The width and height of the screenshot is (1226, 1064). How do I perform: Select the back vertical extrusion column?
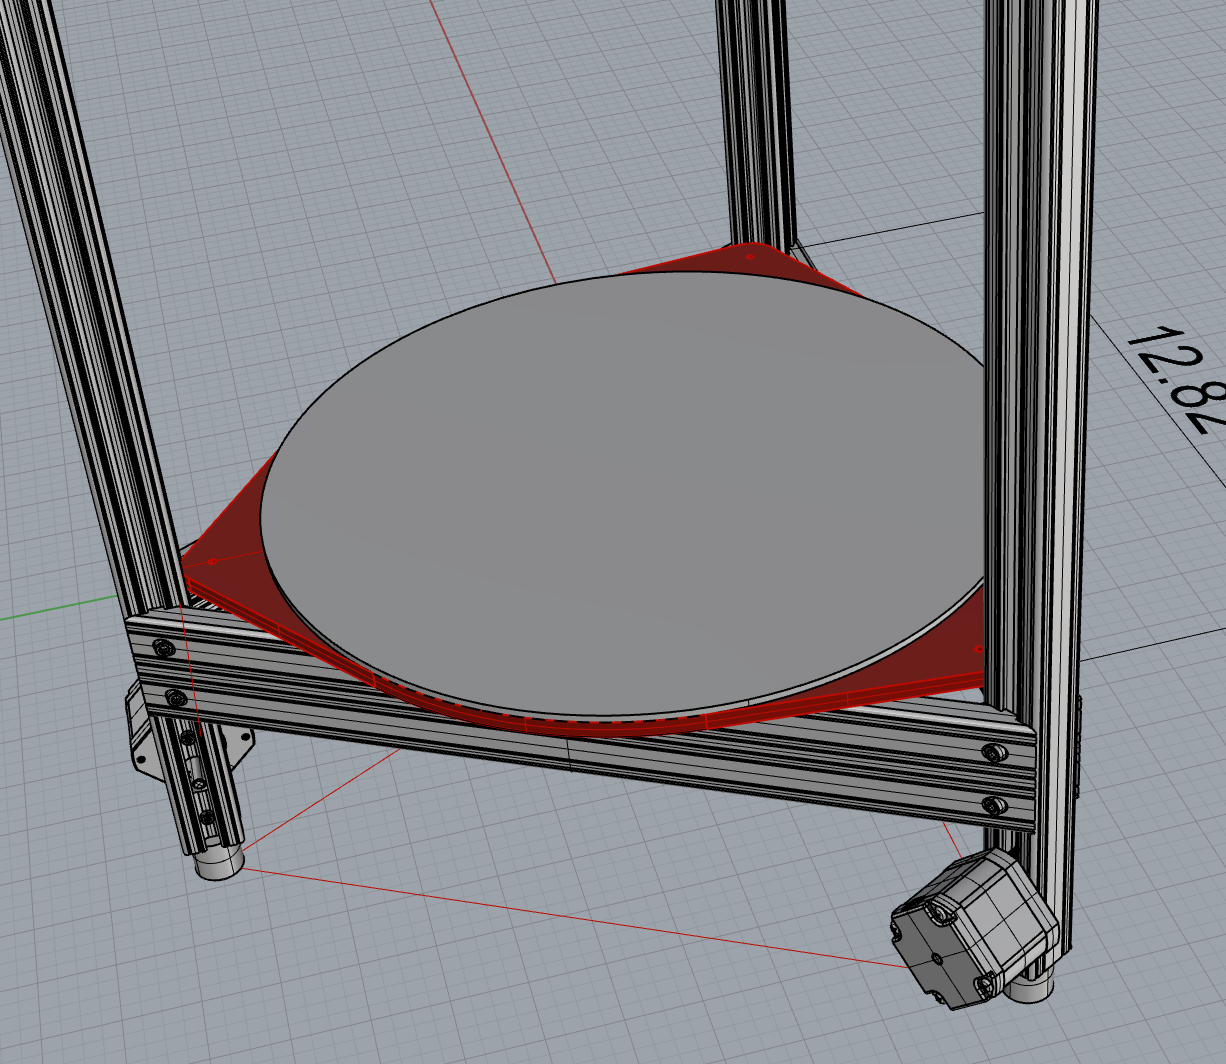point(755,120)
